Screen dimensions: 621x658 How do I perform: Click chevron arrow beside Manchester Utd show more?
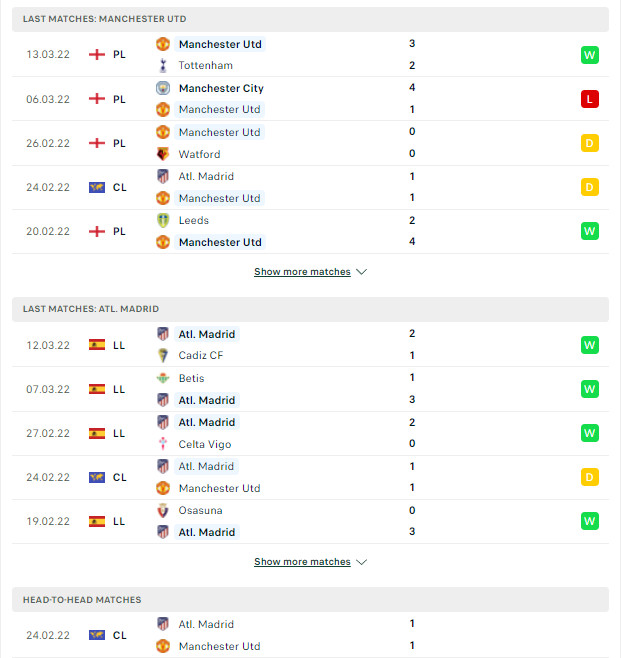tap(361, 272)
